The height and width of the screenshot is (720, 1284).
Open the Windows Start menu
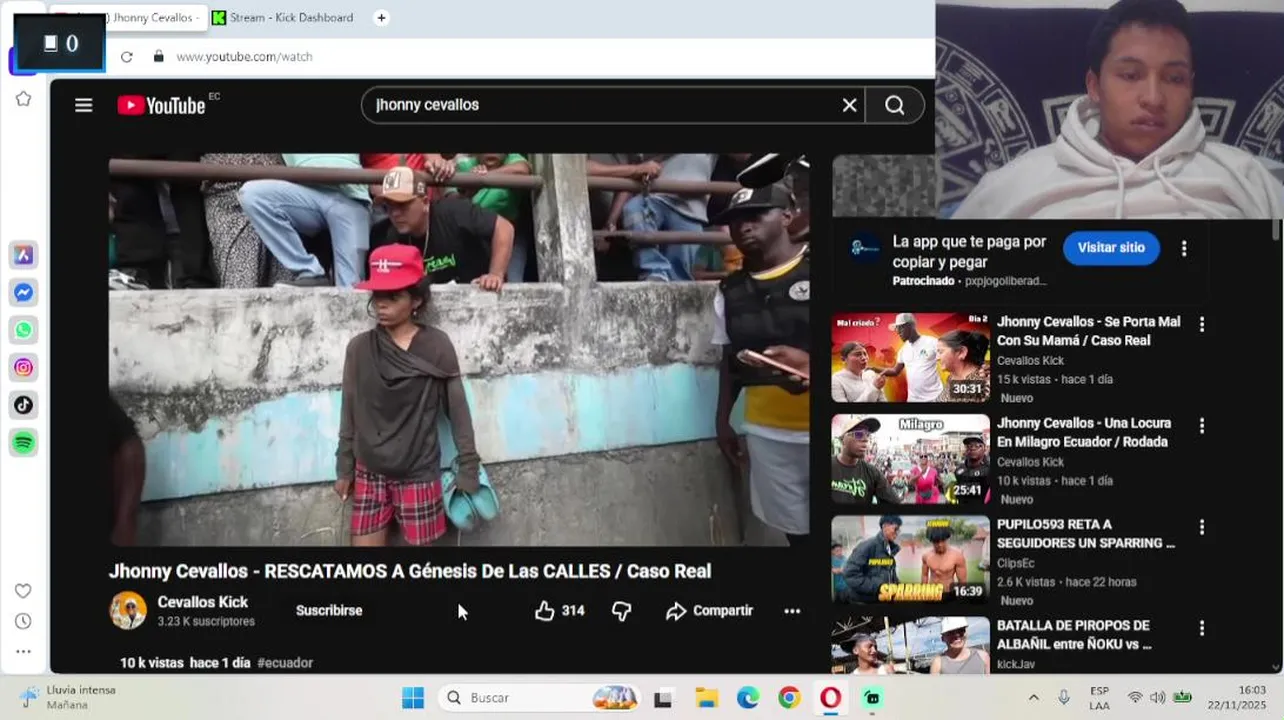413,698
